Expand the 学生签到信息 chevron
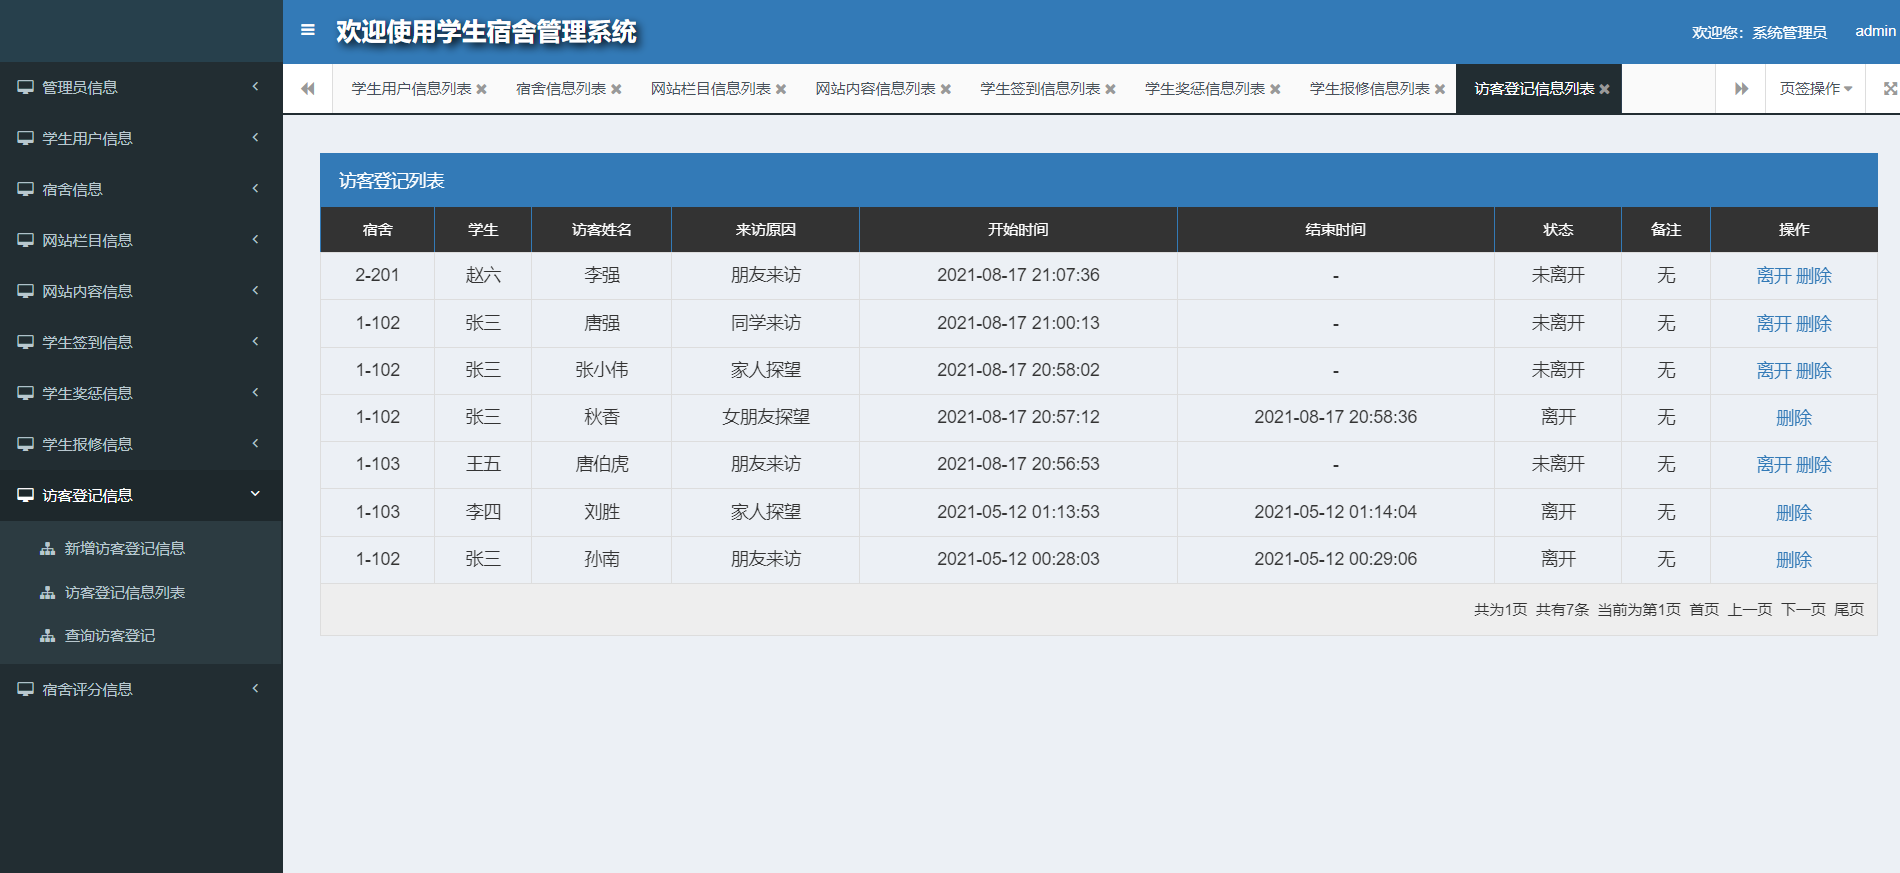The image size is (1900, 873). (x=255, y=341)
